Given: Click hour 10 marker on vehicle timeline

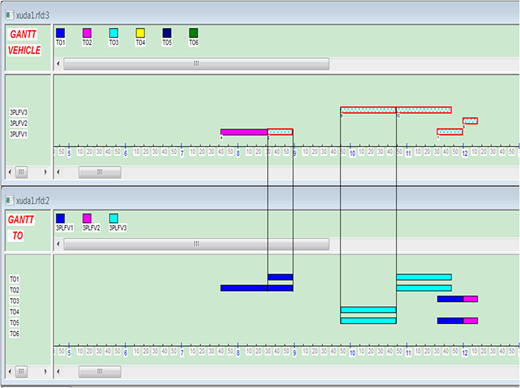Looking at the screenshot, I should pos(352,154).
